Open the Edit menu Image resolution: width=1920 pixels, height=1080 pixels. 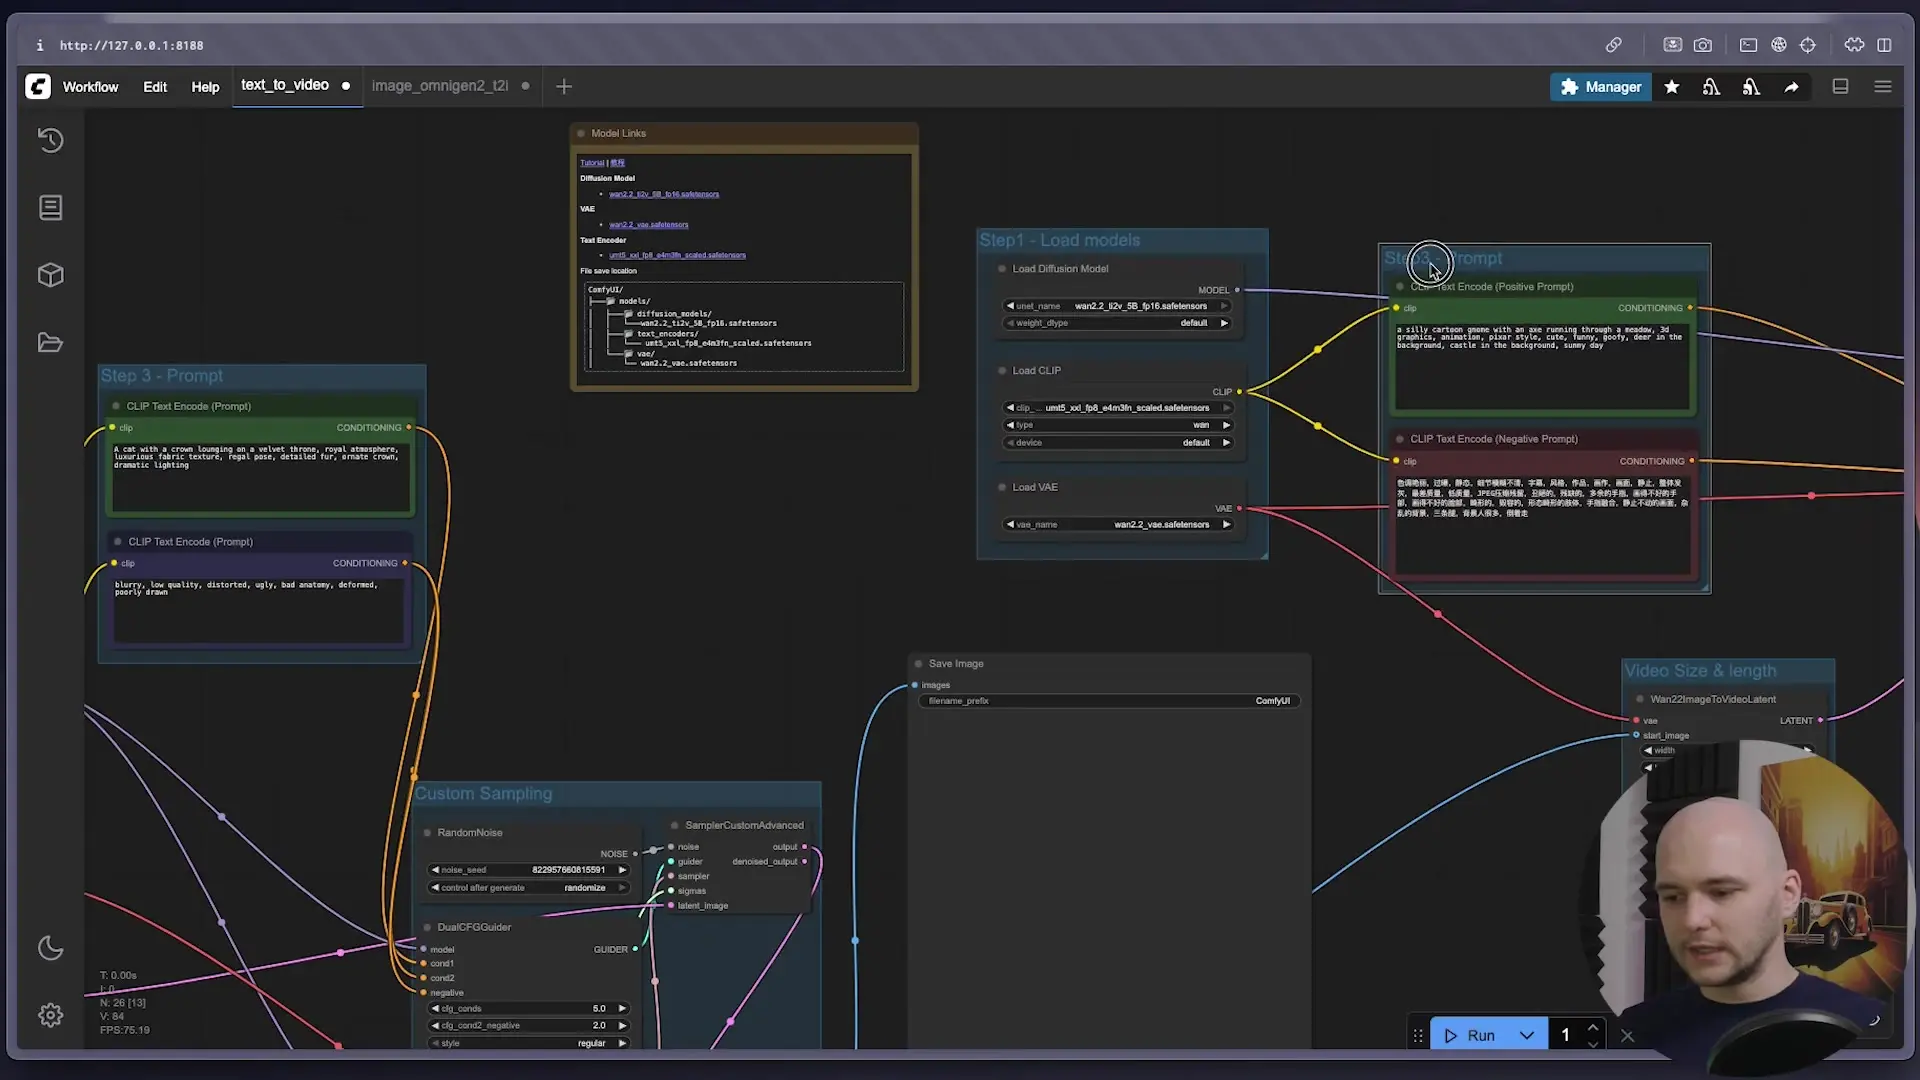click(x=155, y=87)
